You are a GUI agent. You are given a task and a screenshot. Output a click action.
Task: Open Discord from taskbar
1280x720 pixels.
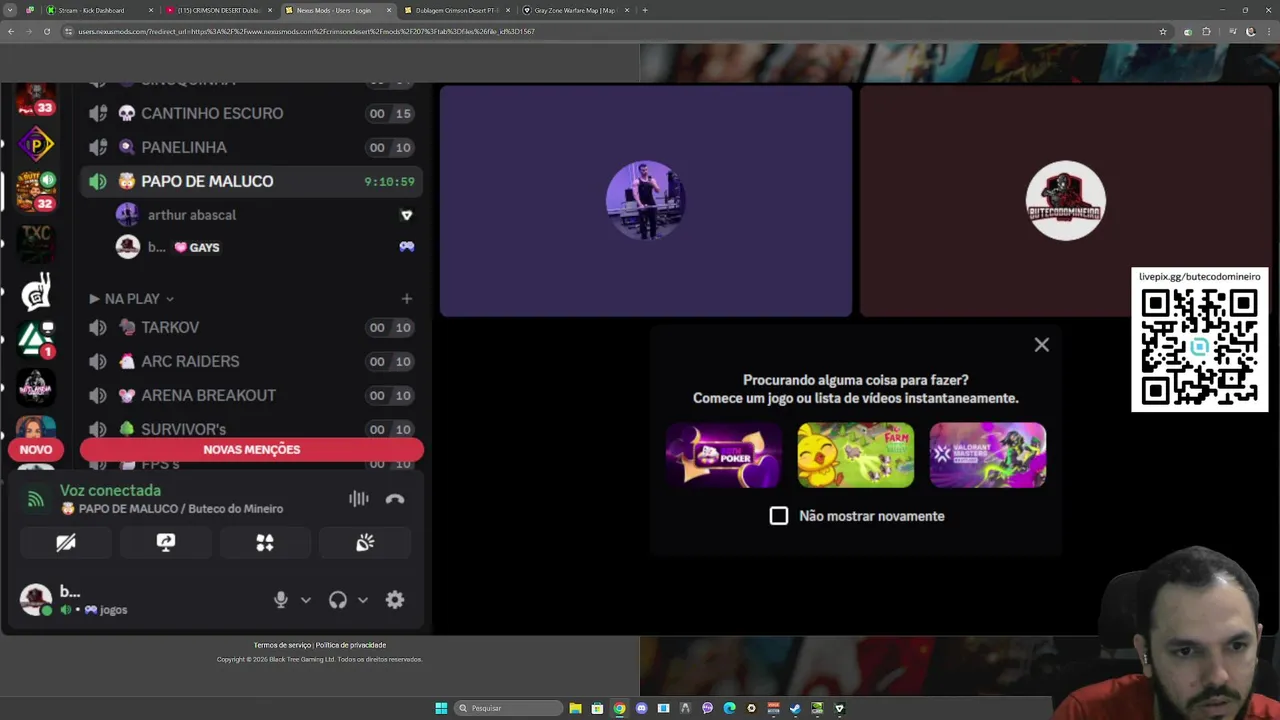pyautogui.click(x=641, y=708)
